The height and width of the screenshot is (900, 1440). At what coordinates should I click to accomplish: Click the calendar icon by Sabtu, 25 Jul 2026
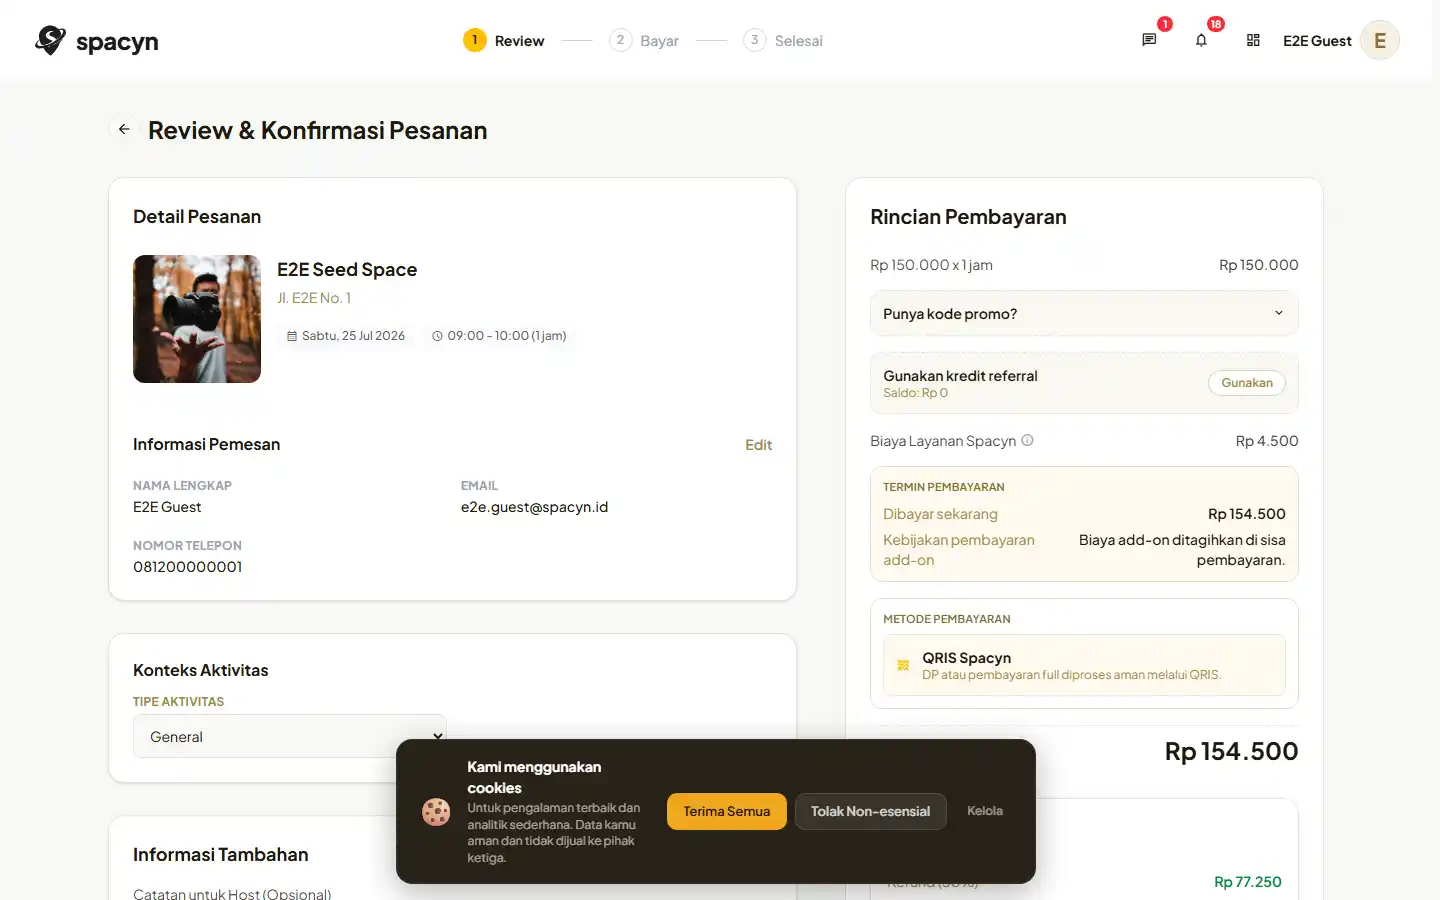(x=292, y=336)
